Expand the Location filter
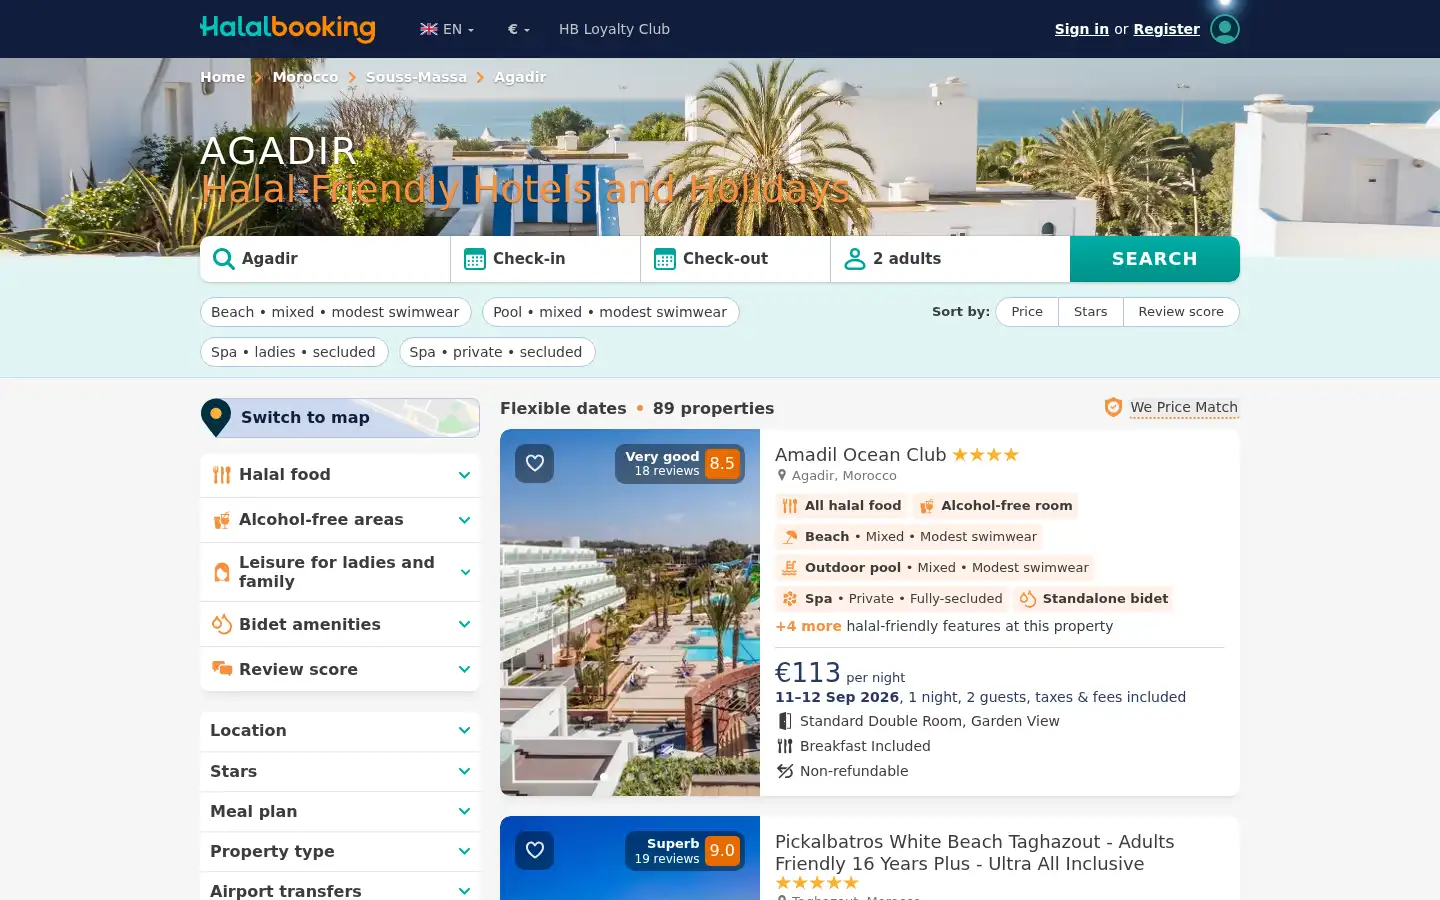 pos(340,731)
